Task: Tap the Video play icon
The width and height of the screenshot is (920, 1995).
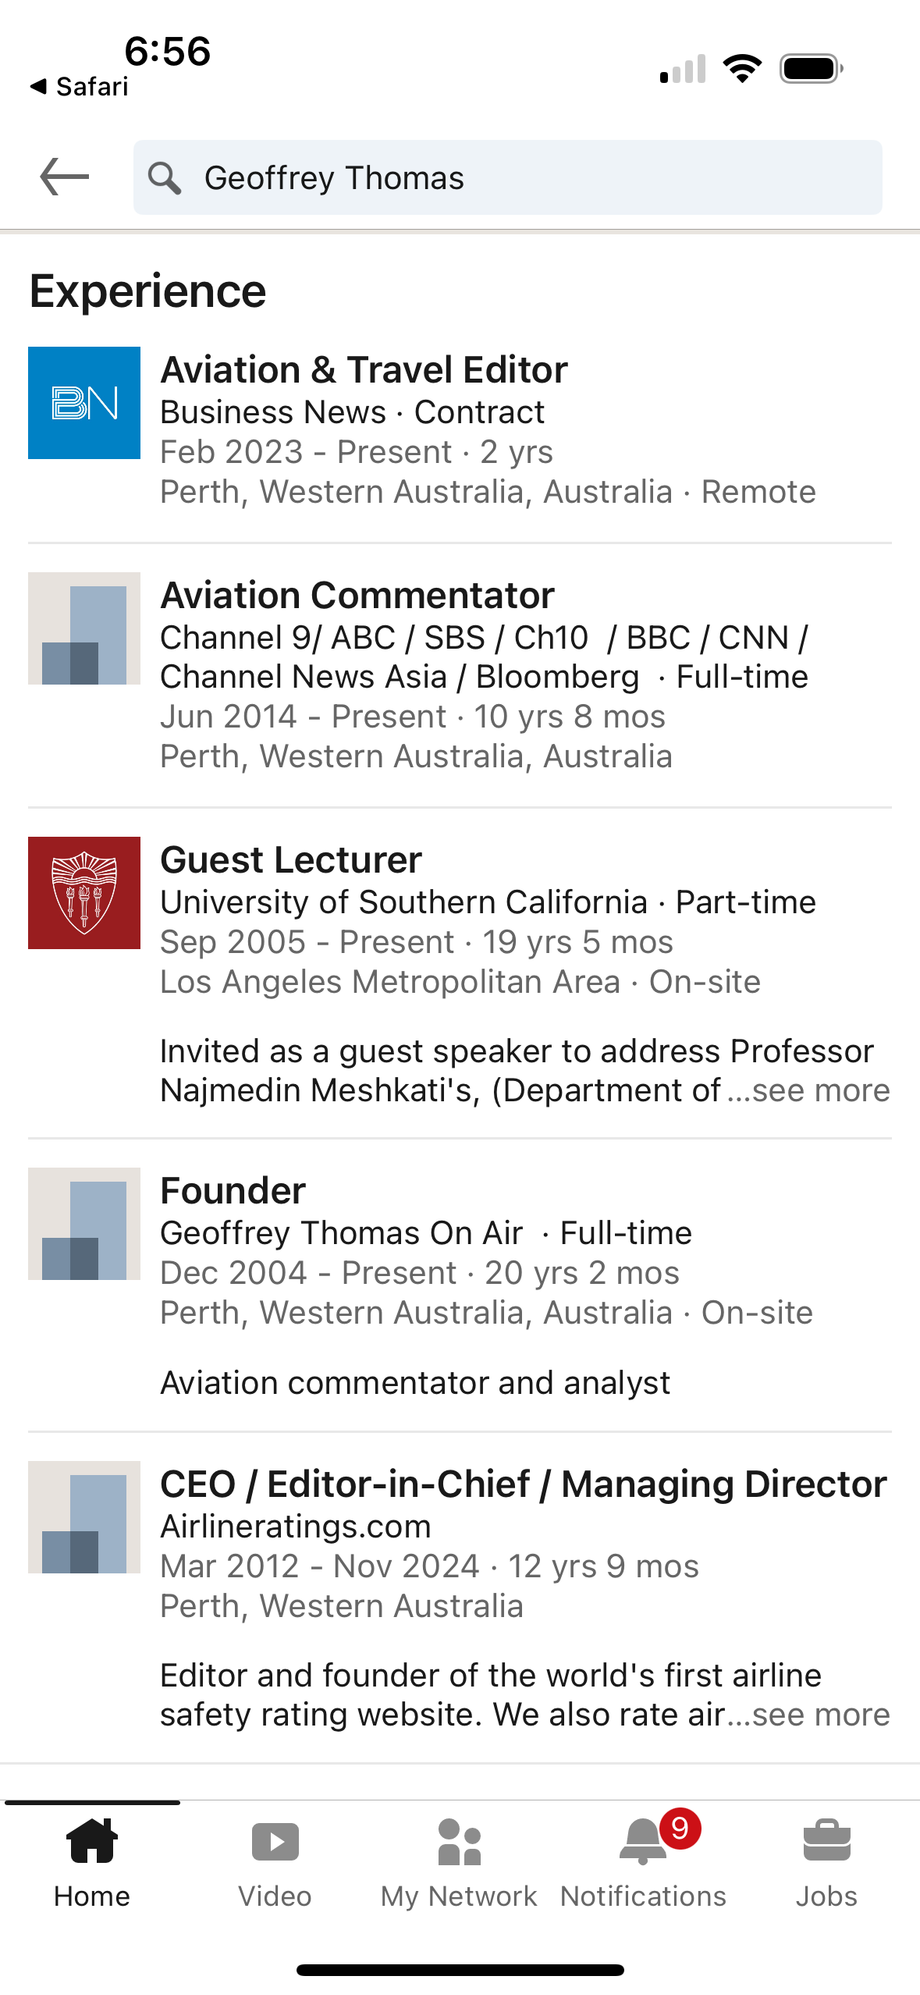Action: (275, 1841)
